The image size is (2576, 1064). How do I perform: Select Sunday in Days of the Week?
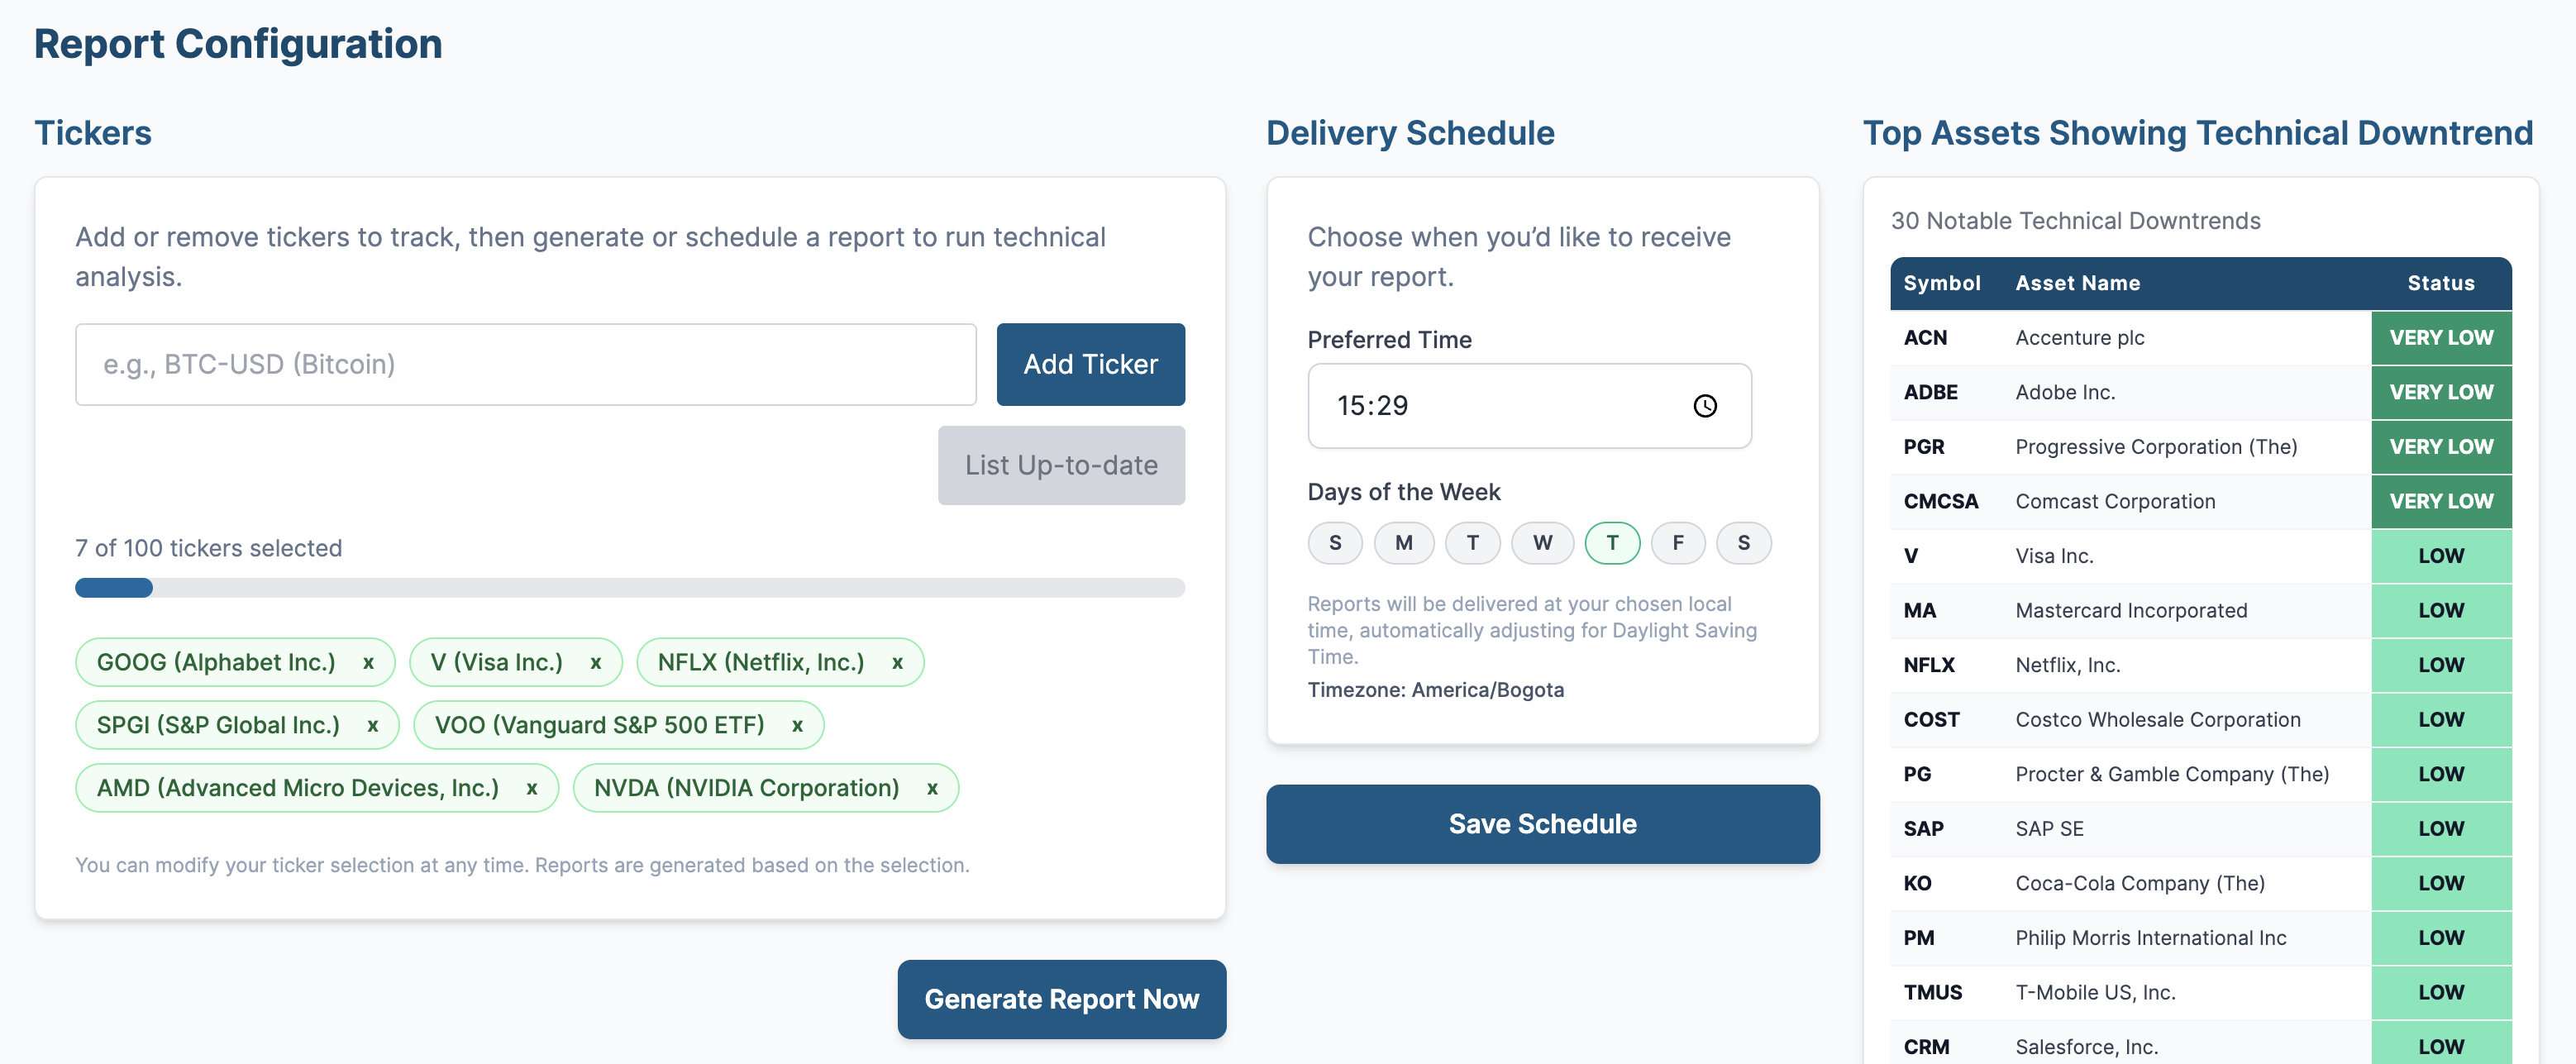coord(1335,543)
